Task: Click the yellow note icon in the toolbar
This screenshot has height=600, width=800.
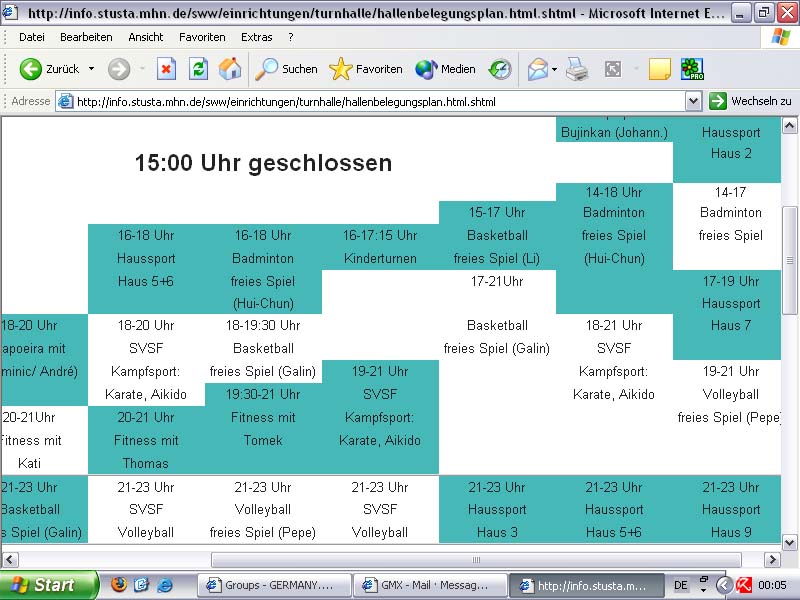Action: click(x=660, y=69)
